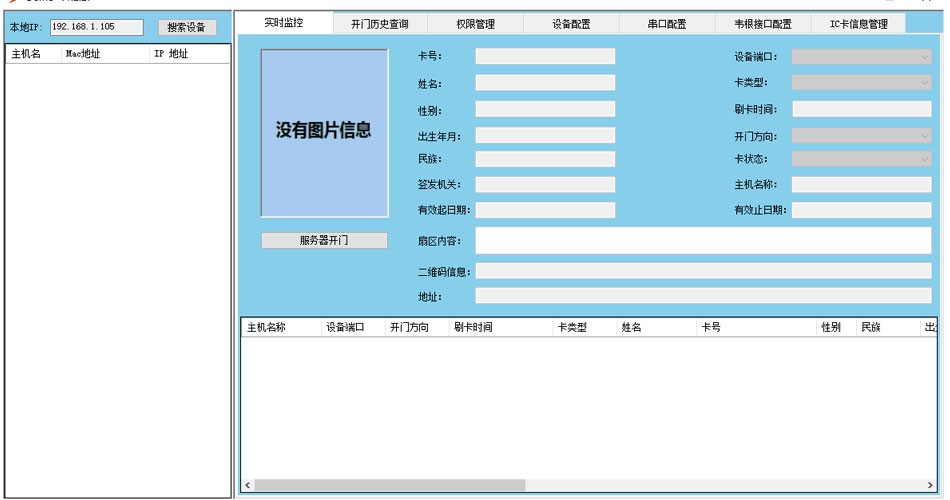Click the horizontal scrollbar right arrow

click(x=931, y=485)
